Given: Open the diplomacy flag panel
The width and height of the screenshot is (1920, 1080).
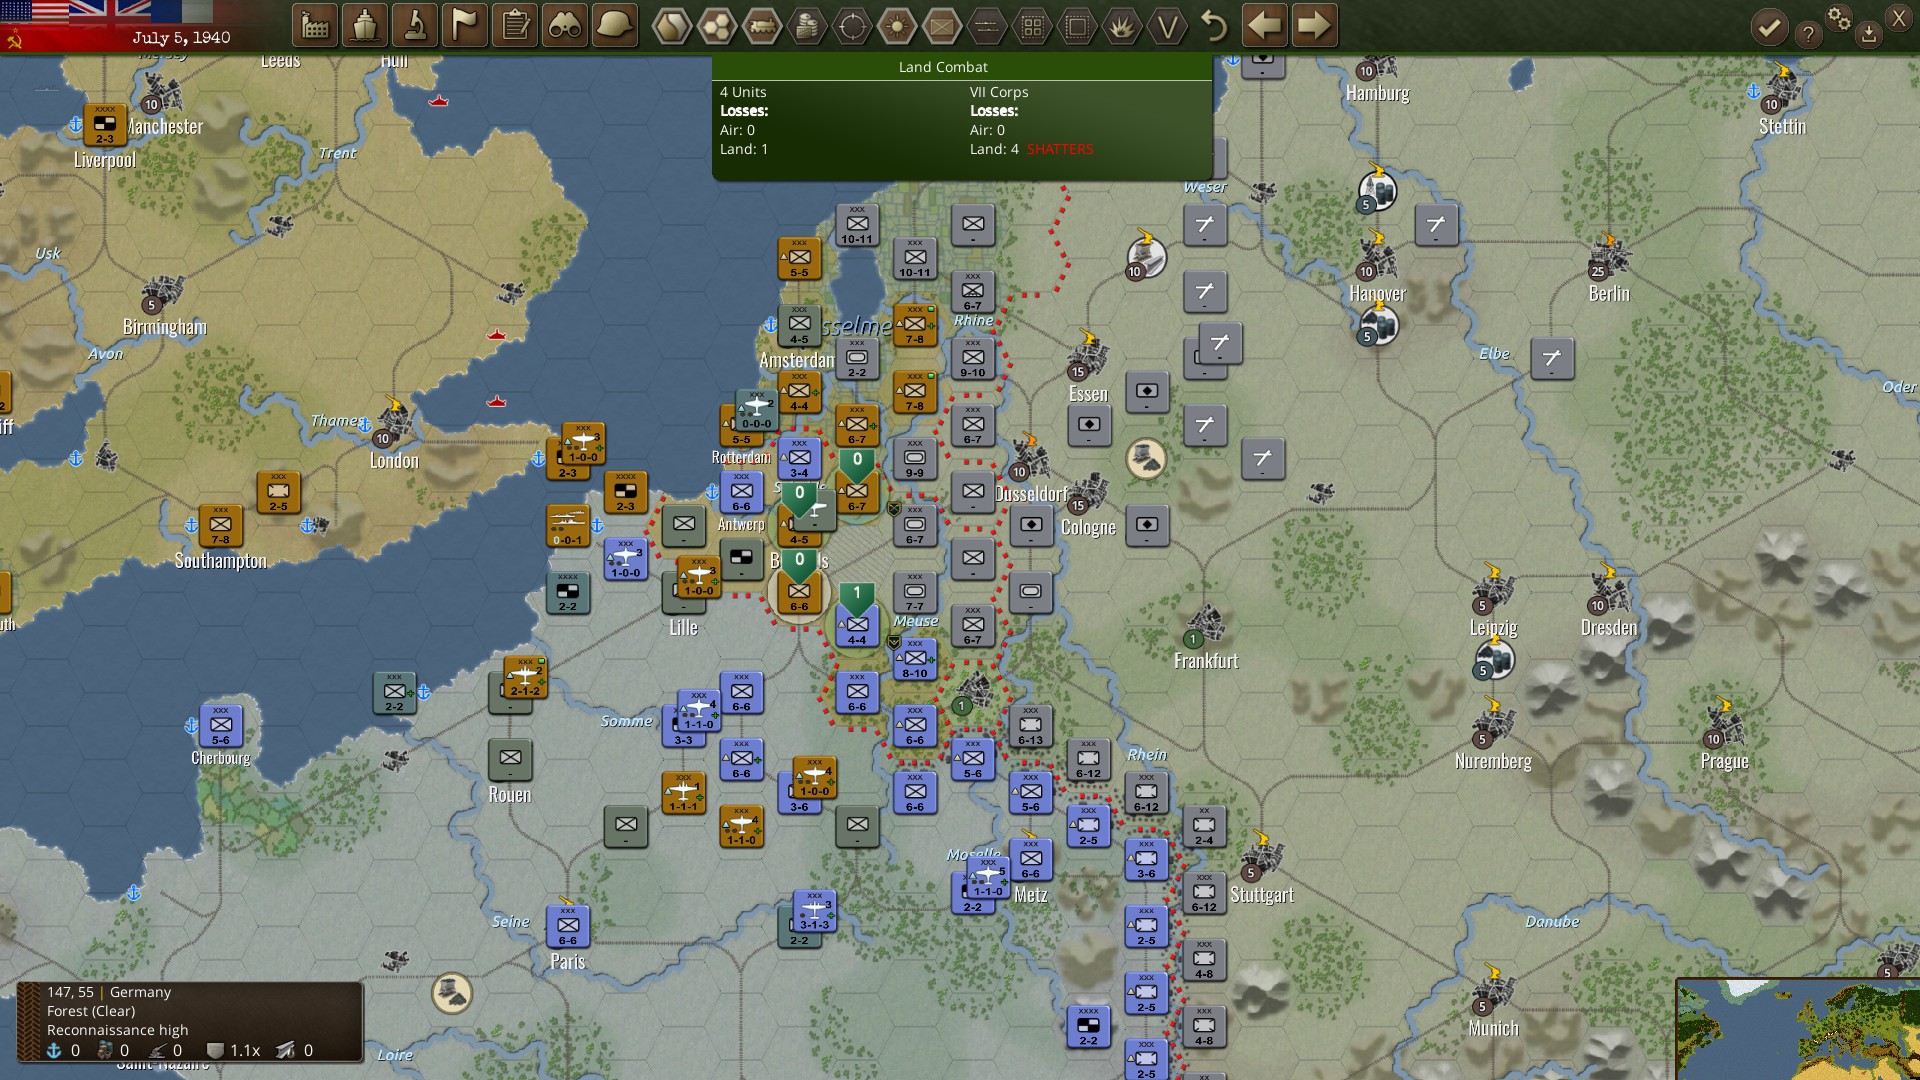Looking at the screenshot, I should (465, 26).
